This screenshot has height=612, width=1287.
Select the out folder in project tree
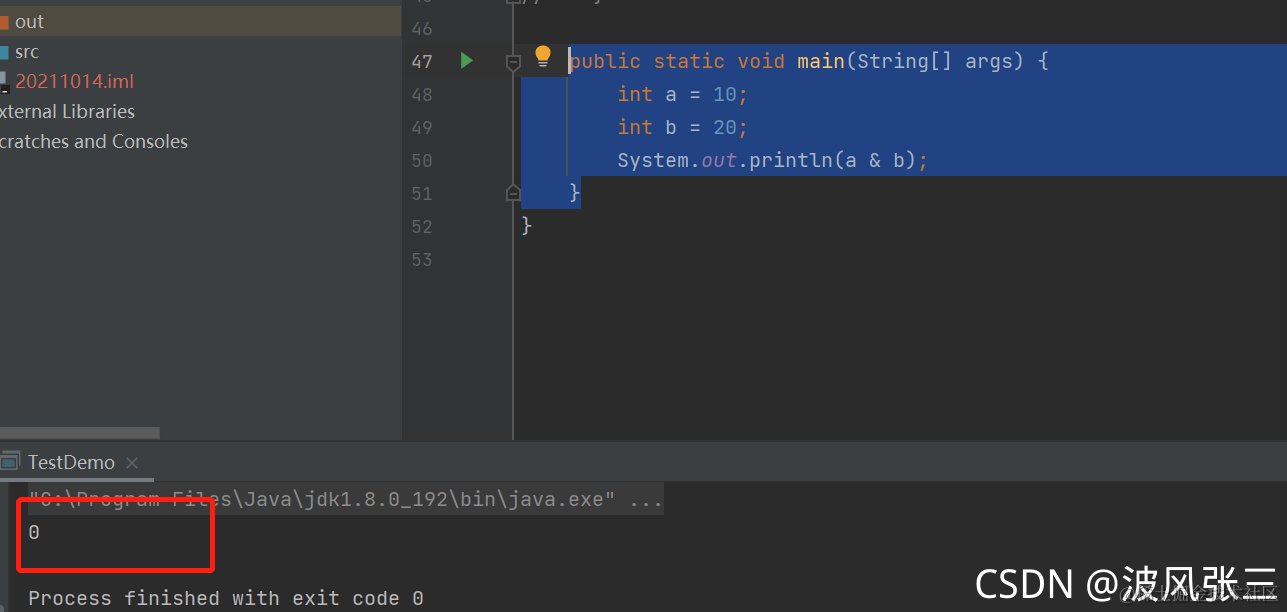coord(200,21)
